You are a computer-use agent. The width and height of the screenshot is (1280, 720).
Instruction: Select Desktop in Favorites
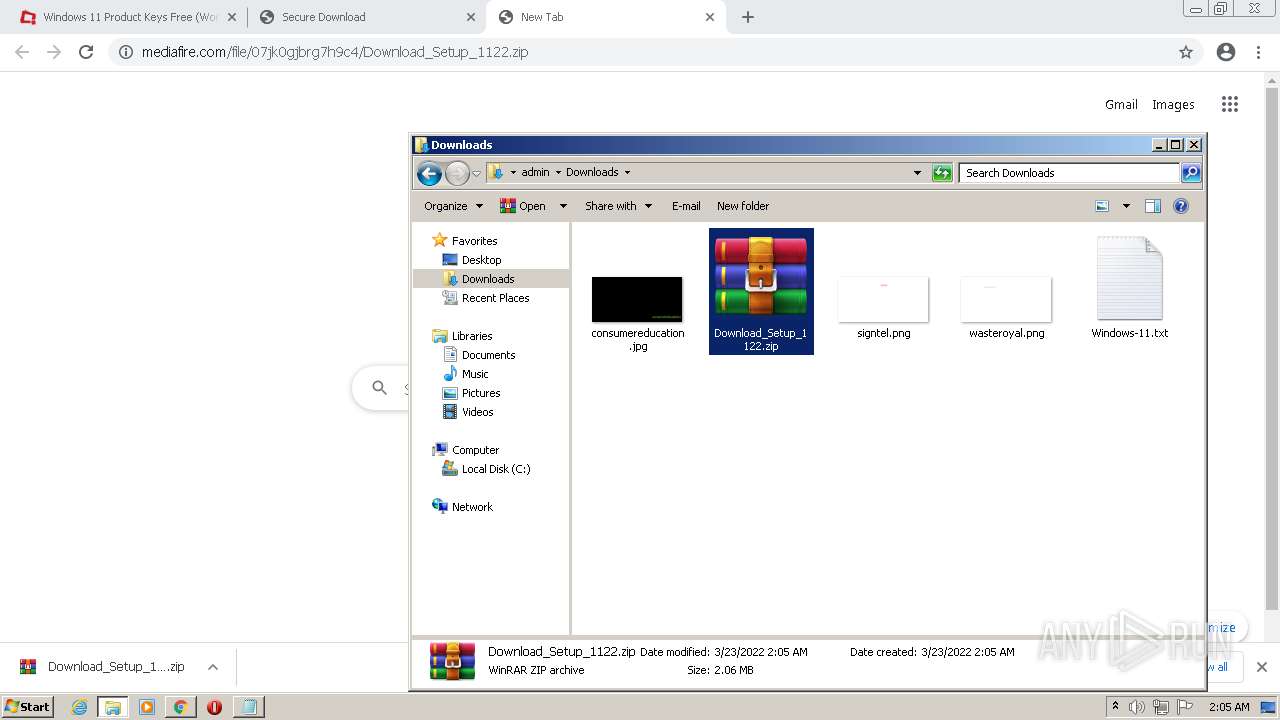(481, 260)
